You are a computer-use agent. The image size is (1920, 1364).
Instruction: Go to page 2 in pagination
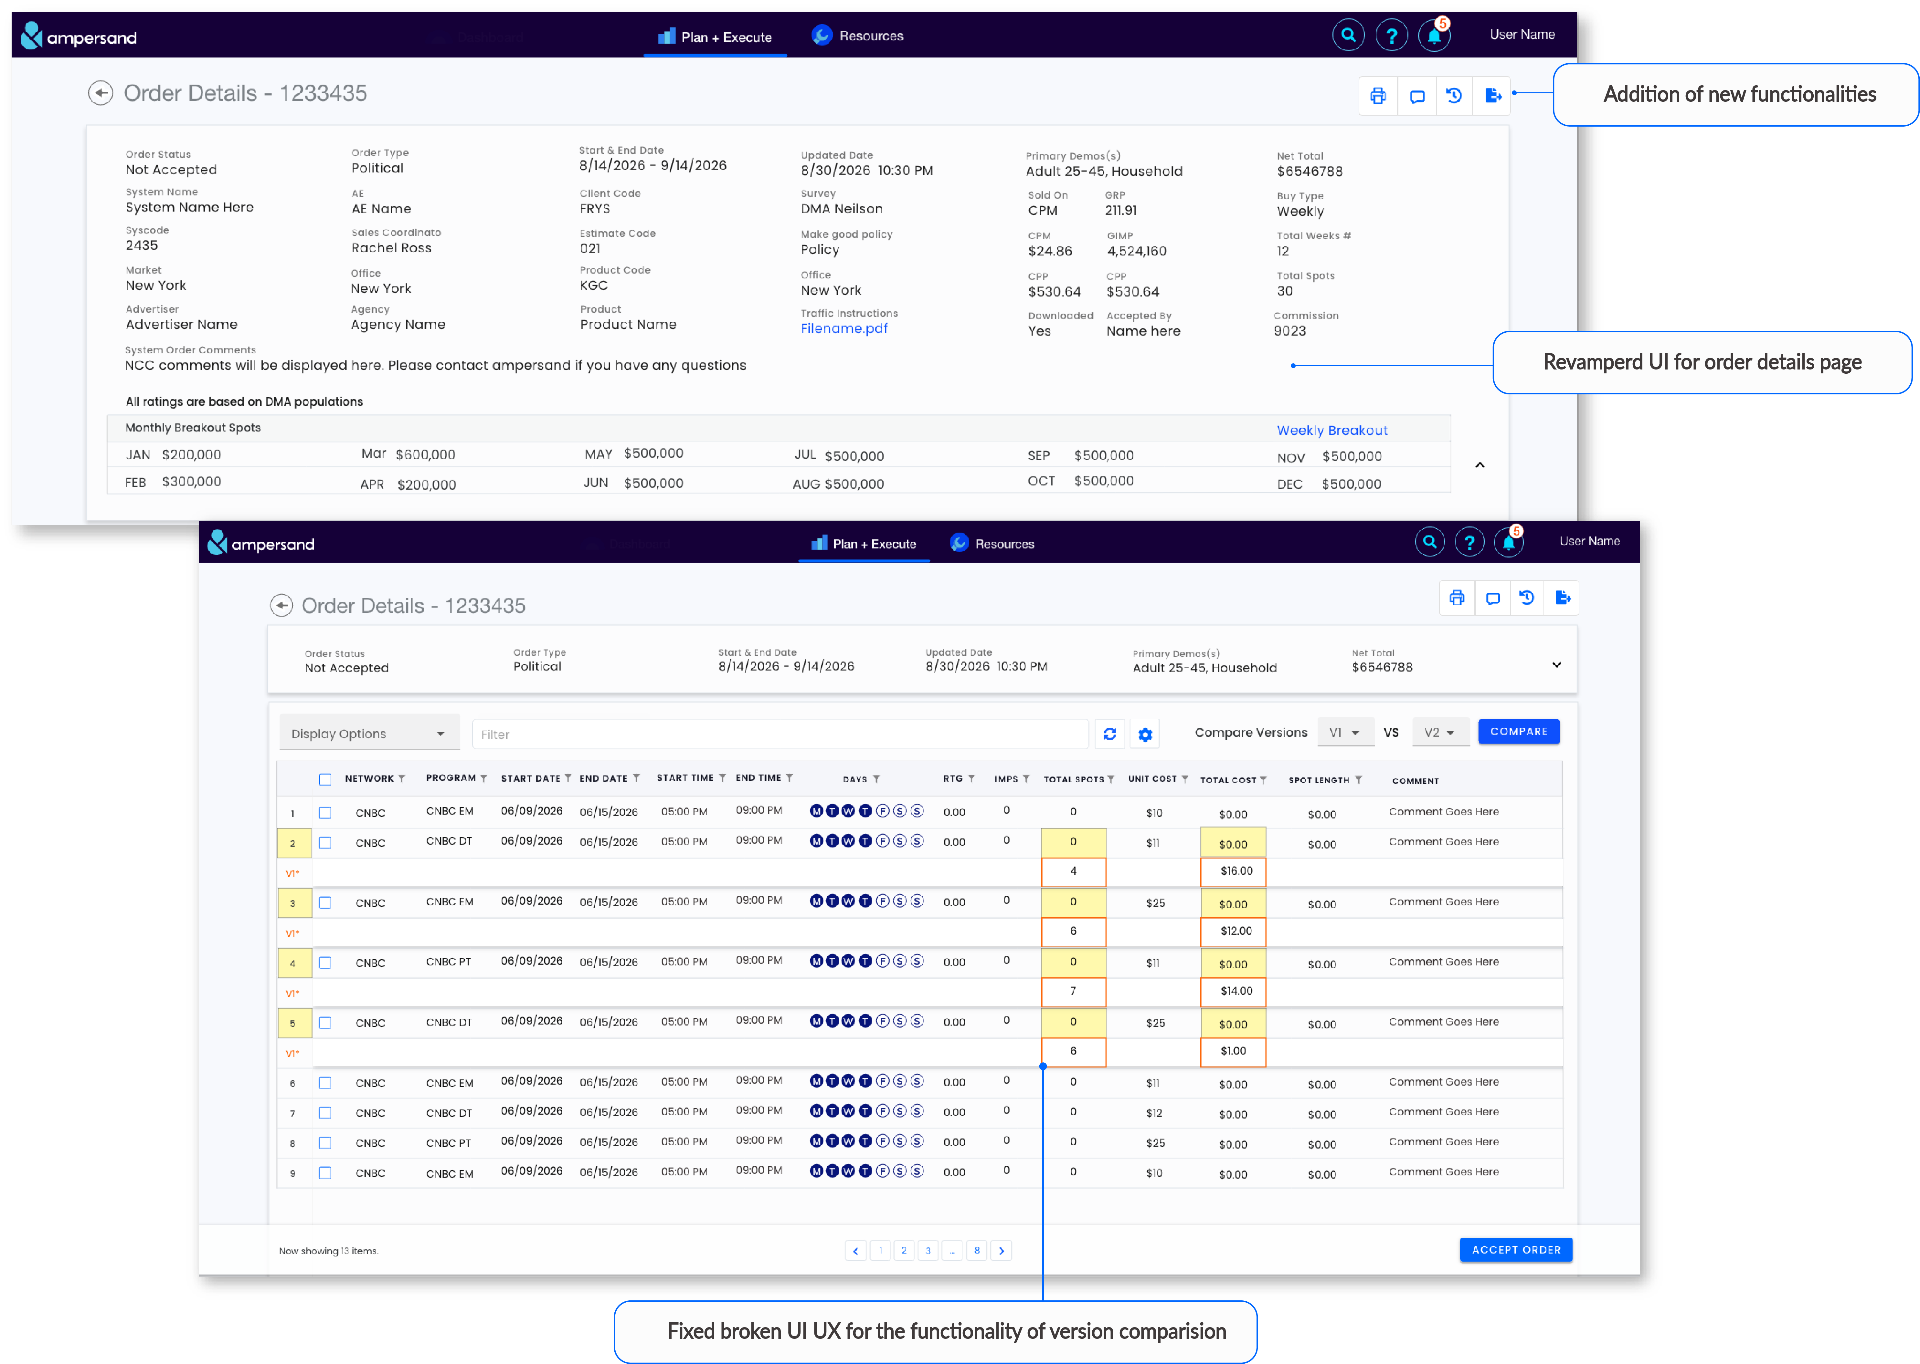click(x=904, y=1250)
